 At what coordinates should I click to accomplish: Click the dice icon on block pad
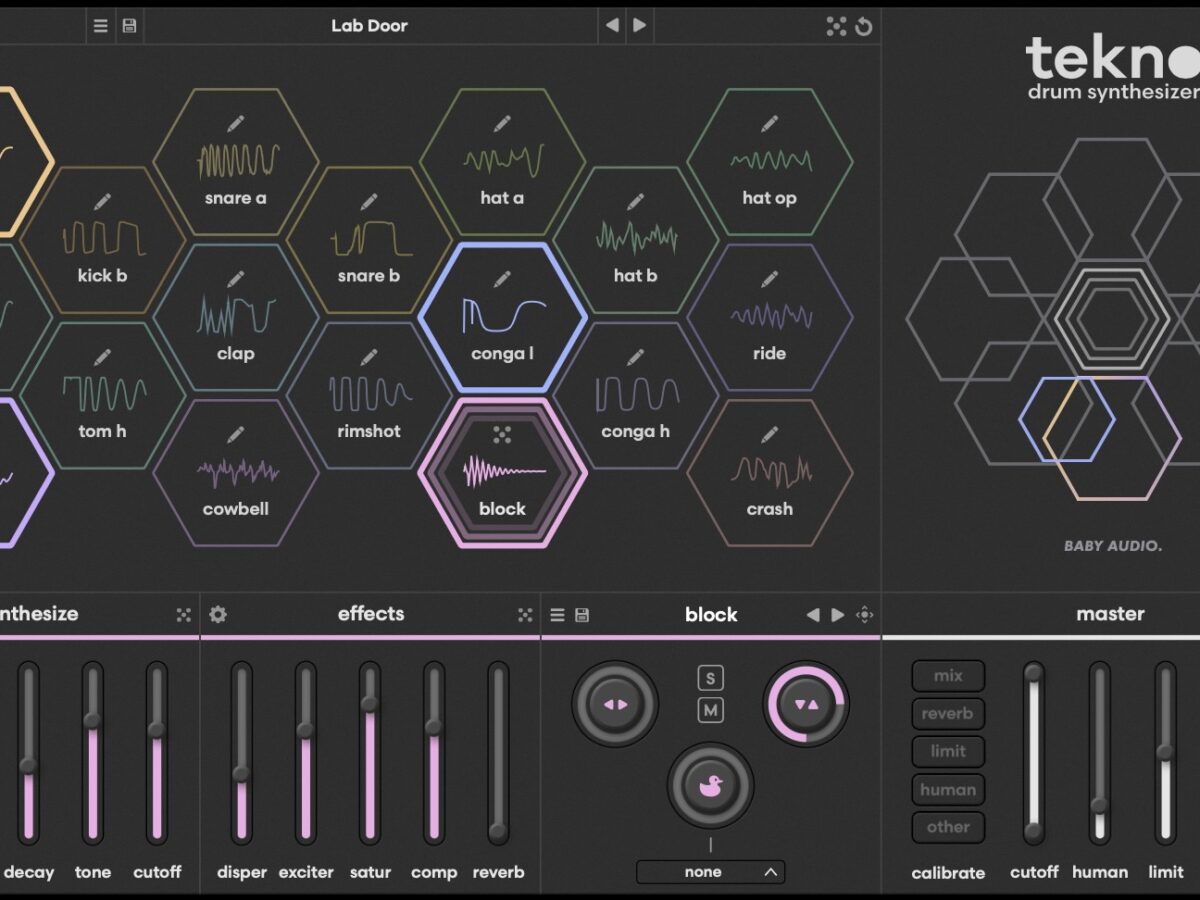(x=502, y=434)
